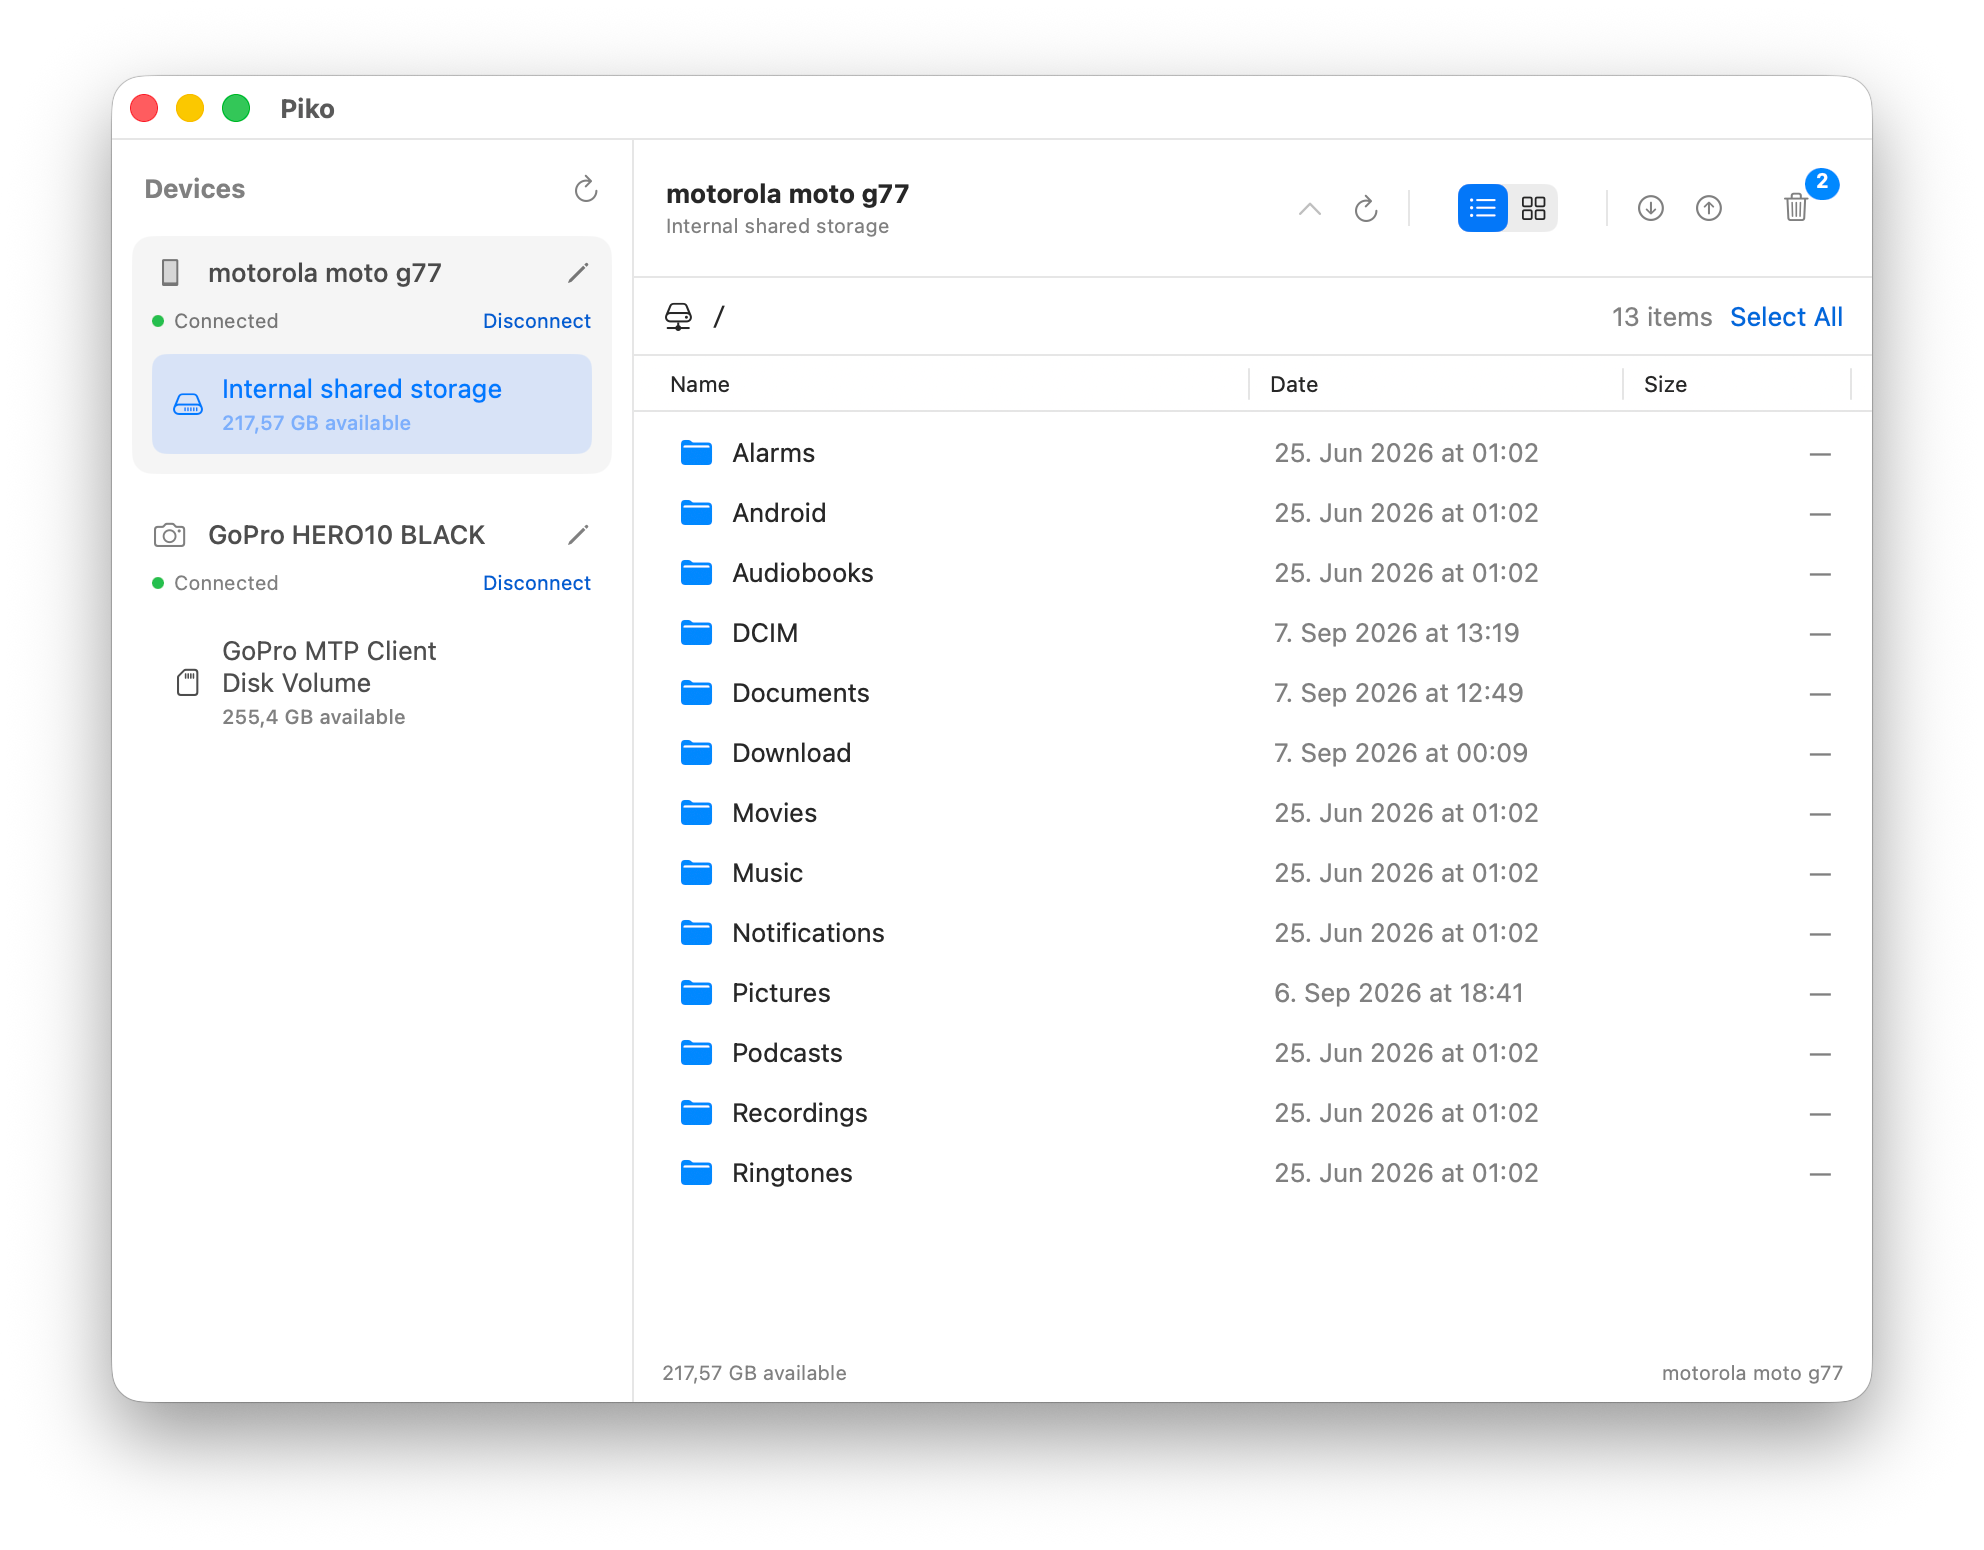The width and height of the screenshot is (1984, 1550).
Task: Sort by the Size column header
Action: [1665, 384]
